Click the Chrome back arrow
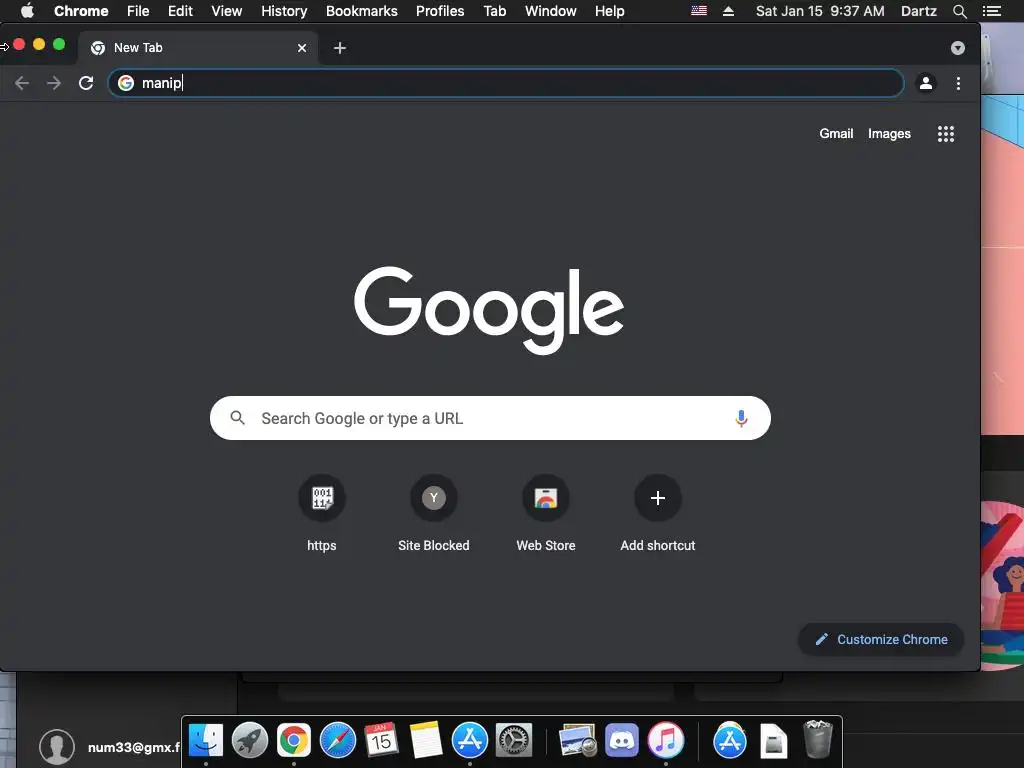The image size is (1024, 768). (22, 83)
